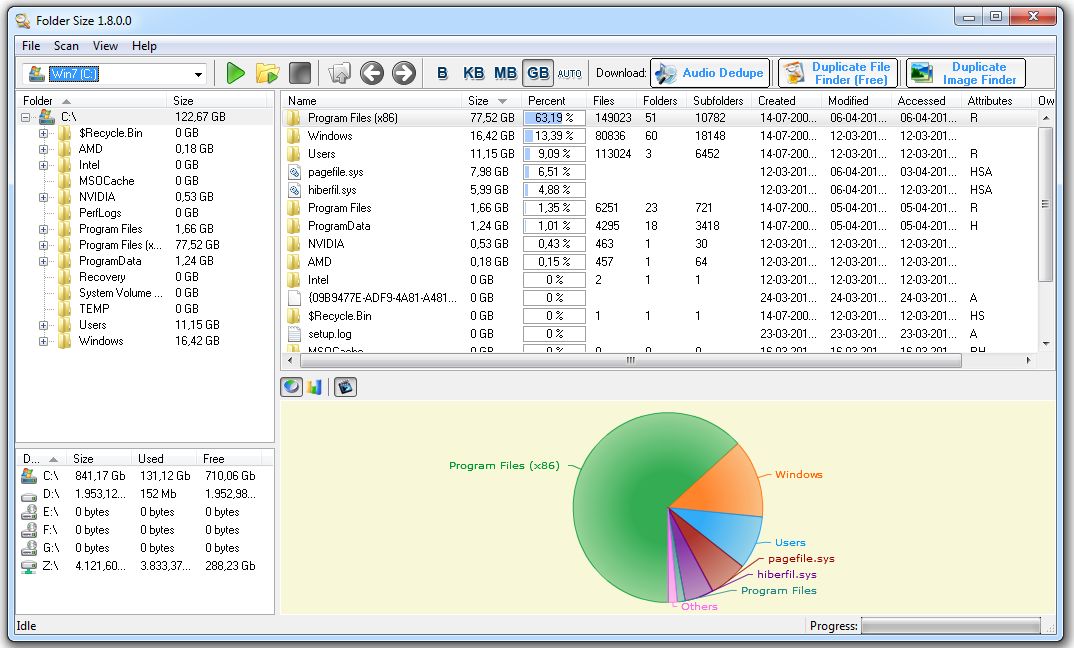This screenshot has width=1074, height=648.
Task: Click the Audio Dedupe download button
Action: tap(709, 73)
